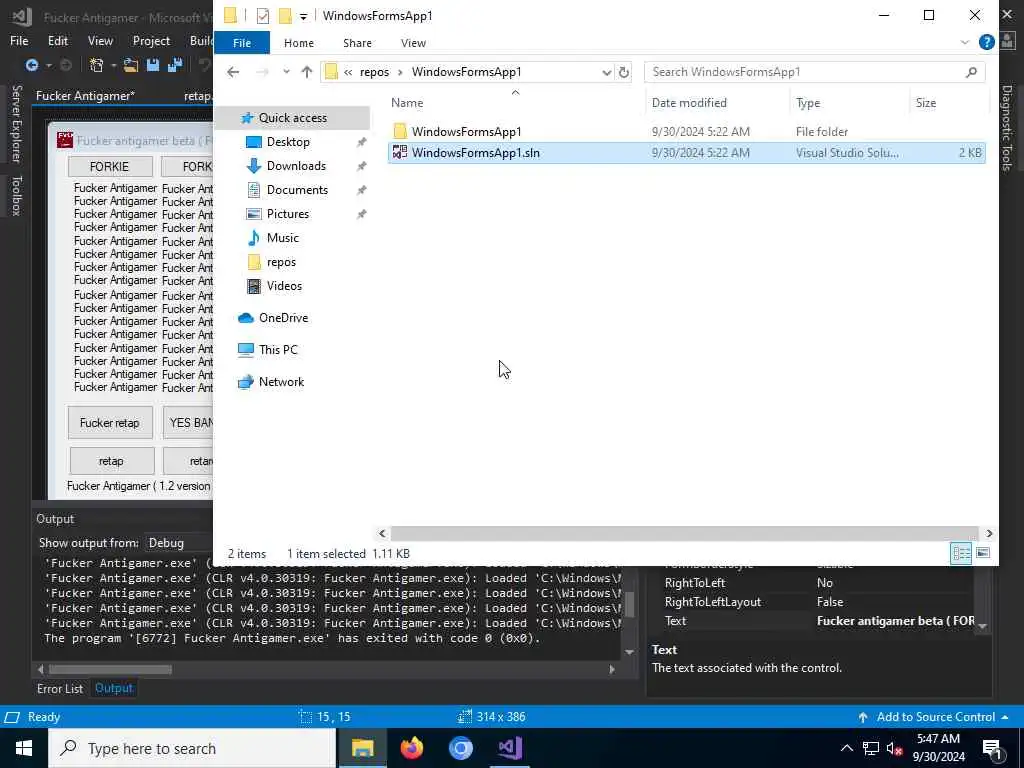1024x768 pixels.
Task: Click Explorer Up one level arrow
Action: coord(306,72)
